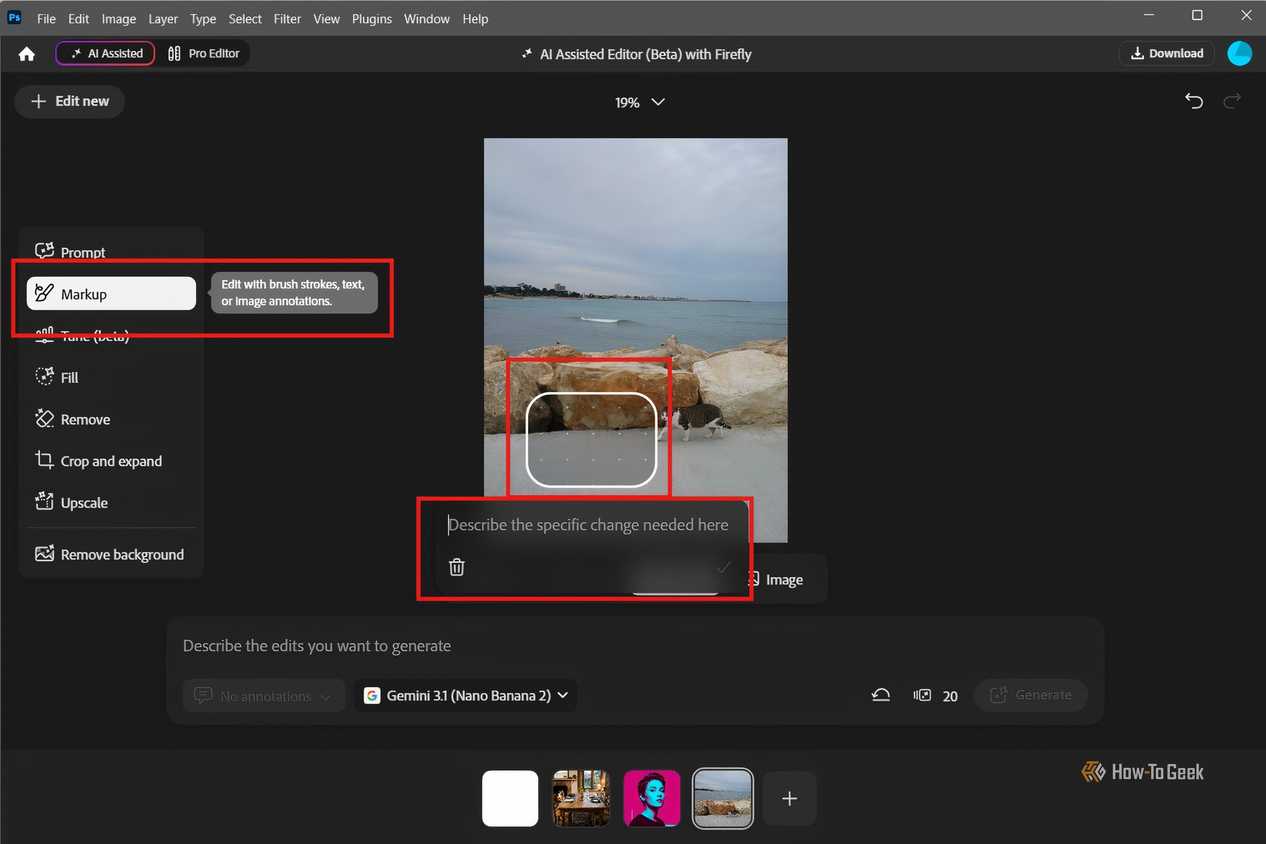The height and width of the screenshot is (844, 1266).
Task: Select the blank white thumbnail
Action: (510, 798)
